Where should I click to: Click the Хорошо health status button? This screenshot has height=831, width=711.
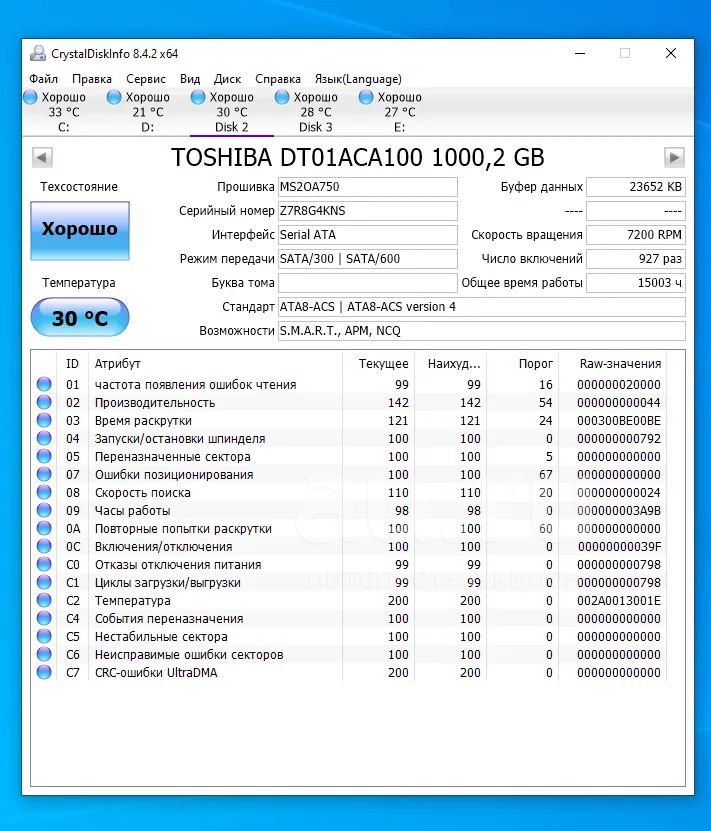80,231
